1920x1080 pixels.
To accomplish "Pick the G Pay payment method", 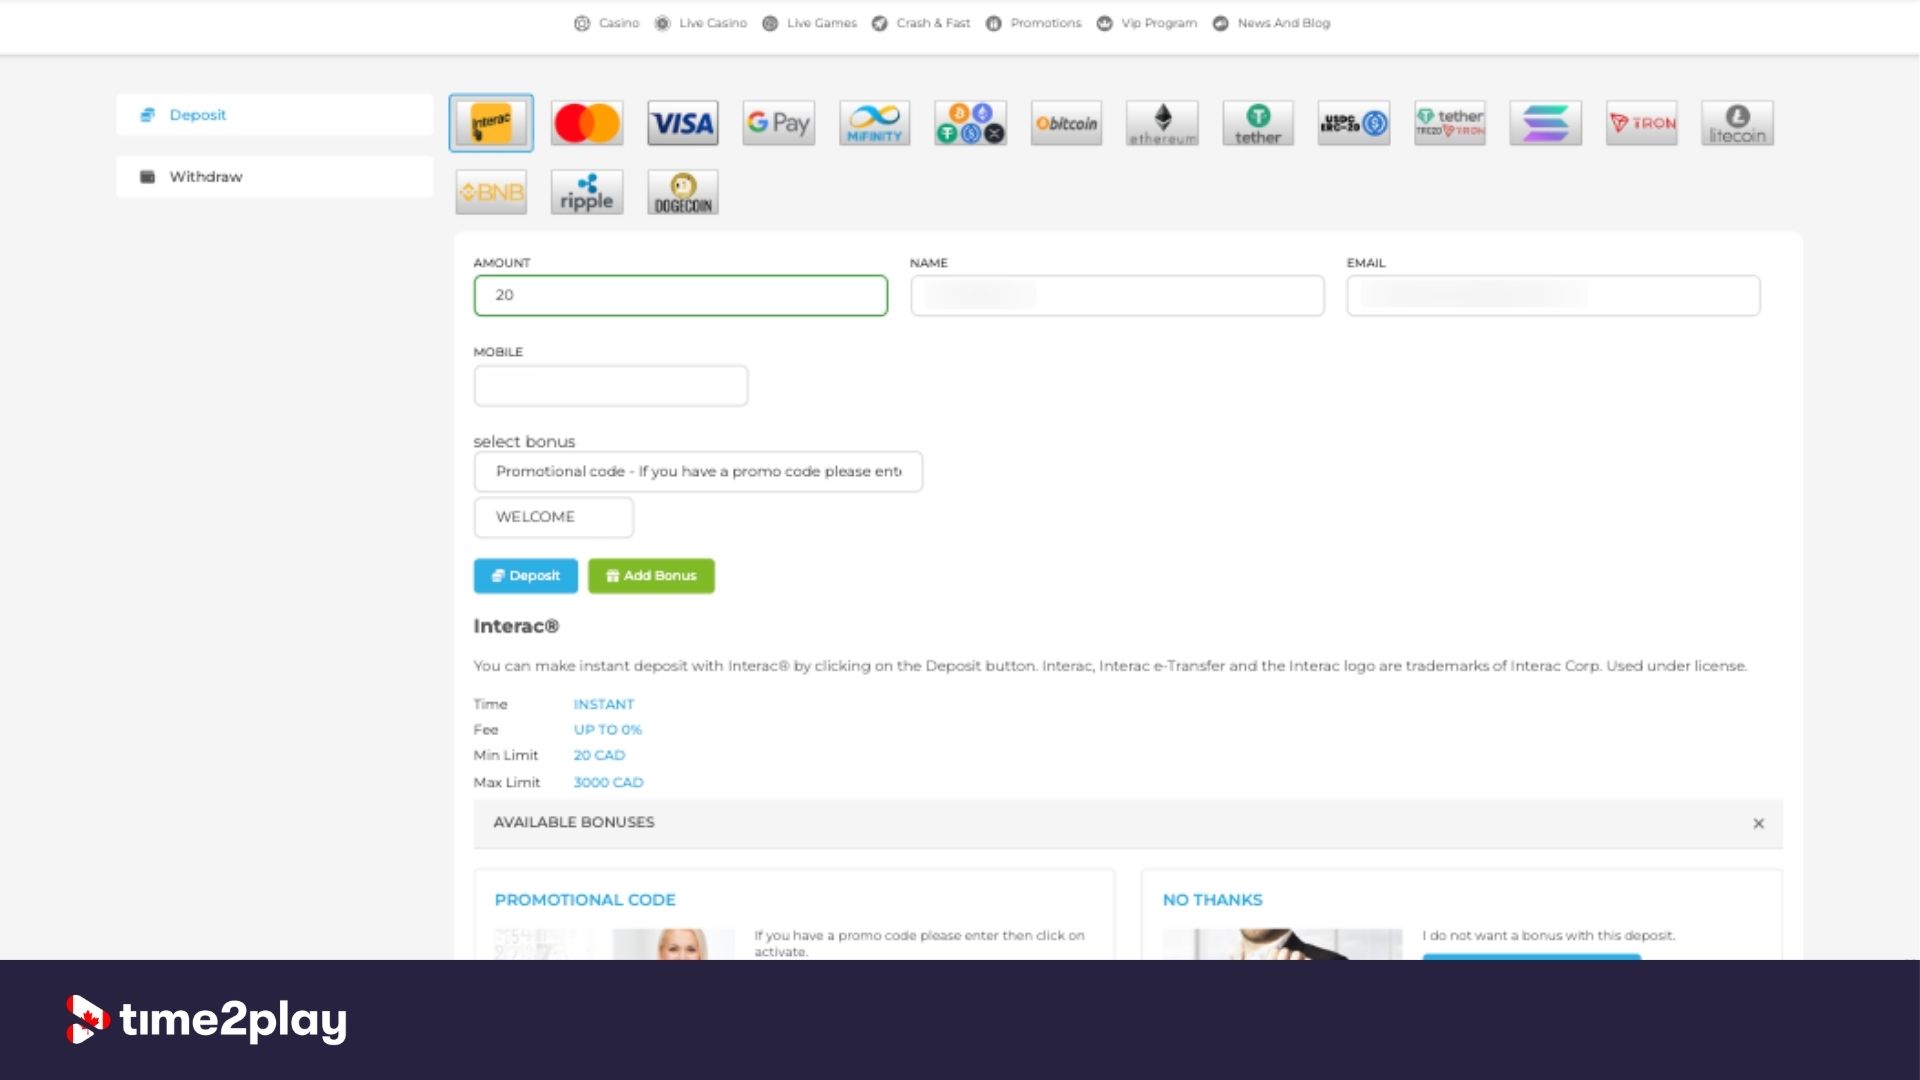I will [779, 123].
